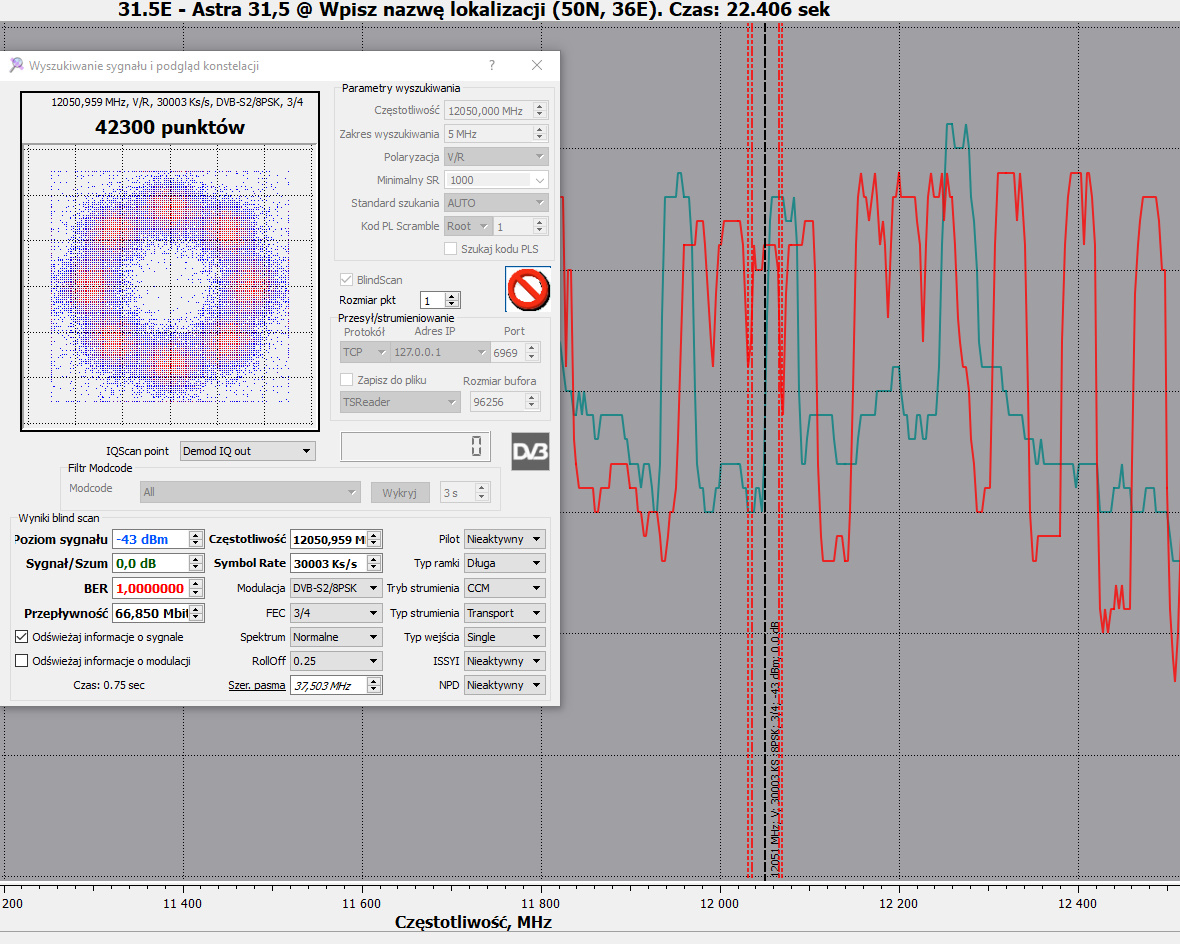Image resolution: width=1180 pixels, height=944 pixels.
Task: Click the PL Scramble code number stepper
Action: coord(540,226)
